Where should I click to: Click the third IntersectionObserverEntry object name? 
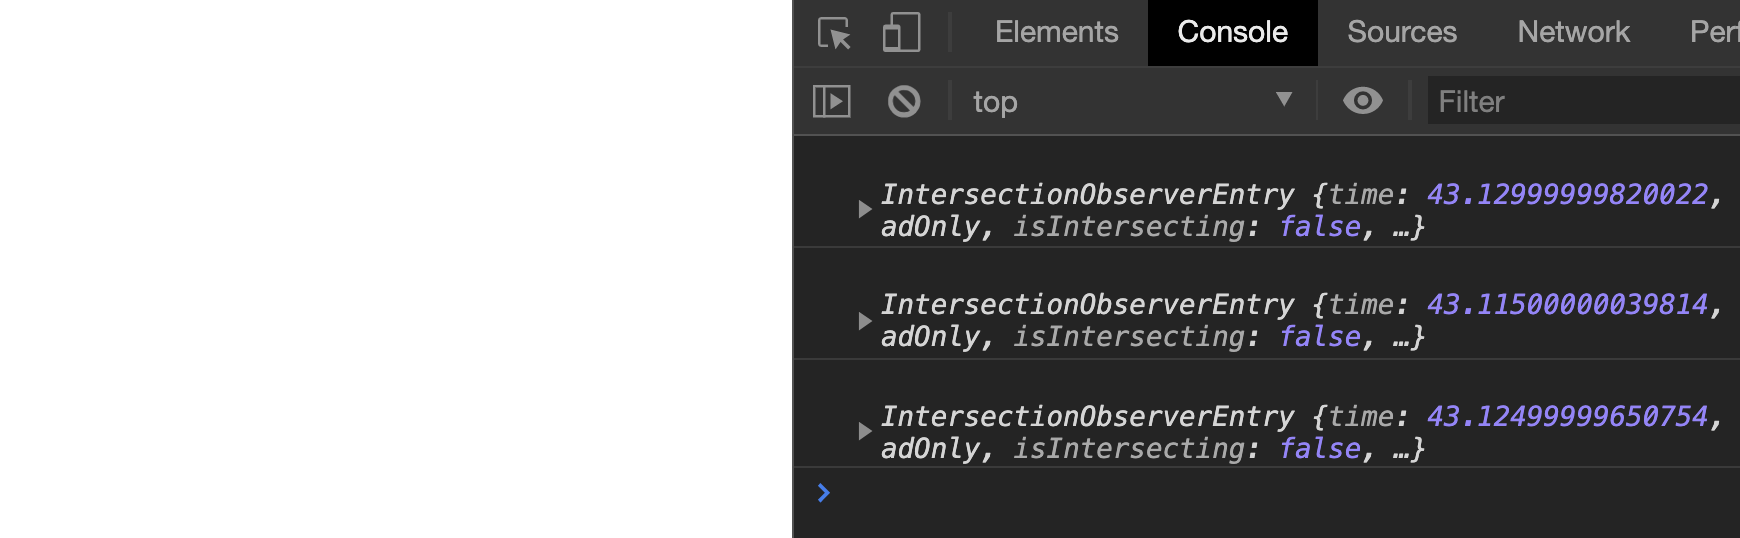1087,416
